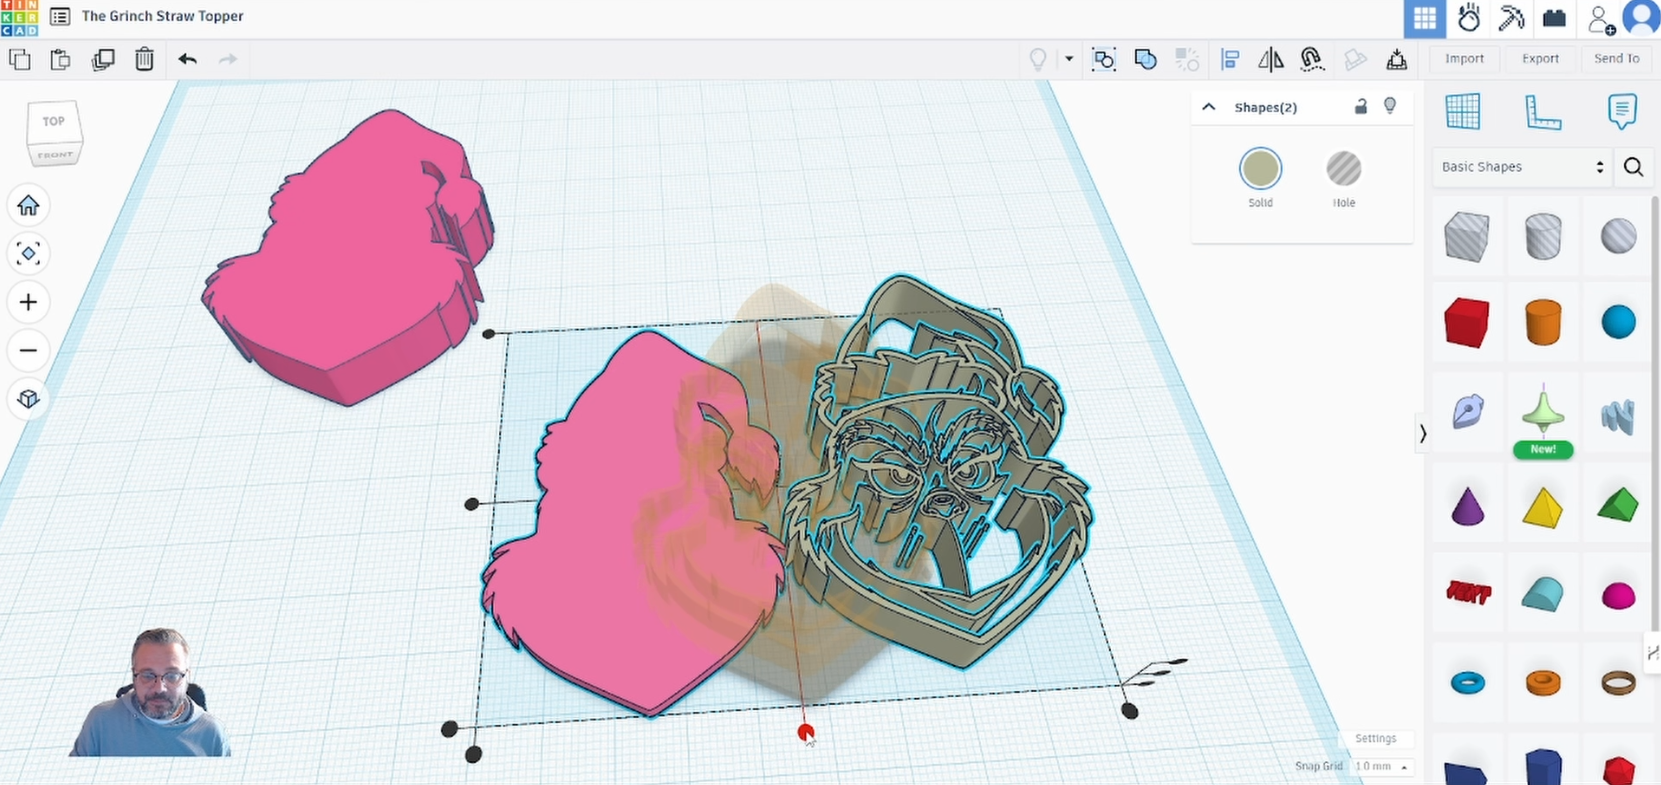Open the Import dialog
The width and height of the screenshot is (1661, 785).
[x=1464, y=59]
